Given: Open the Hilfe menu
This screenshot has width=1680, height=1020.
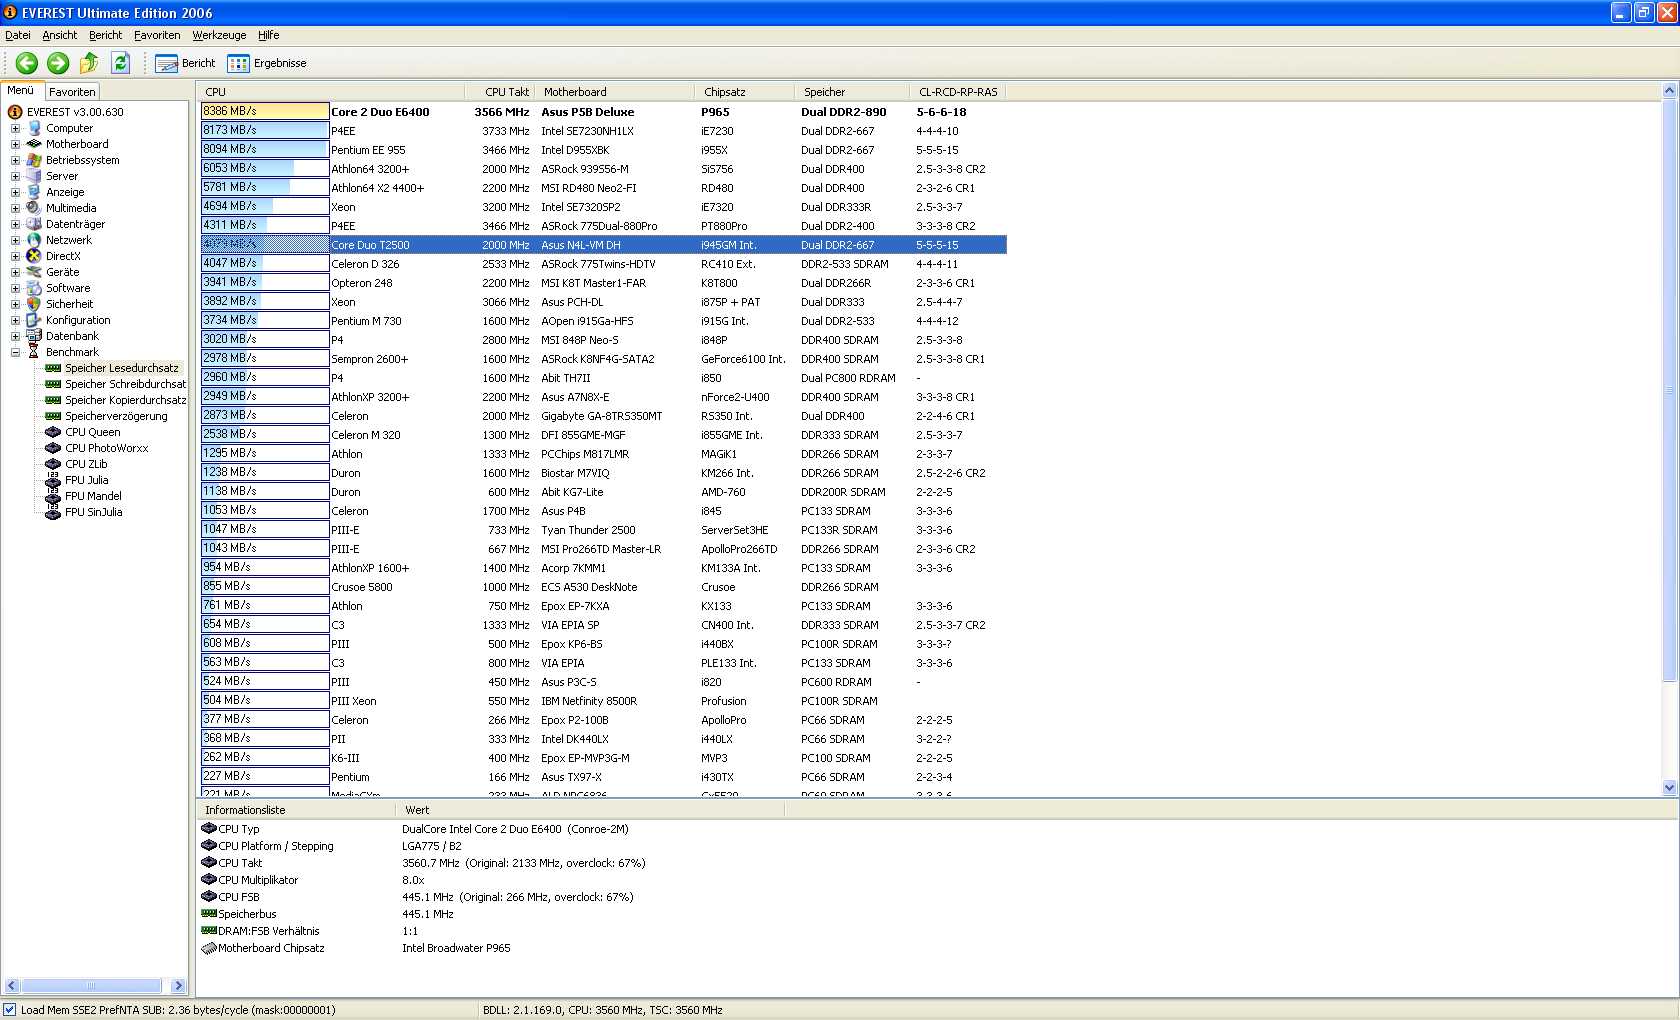Looking at the screenshot, I should tap(268, 35).
